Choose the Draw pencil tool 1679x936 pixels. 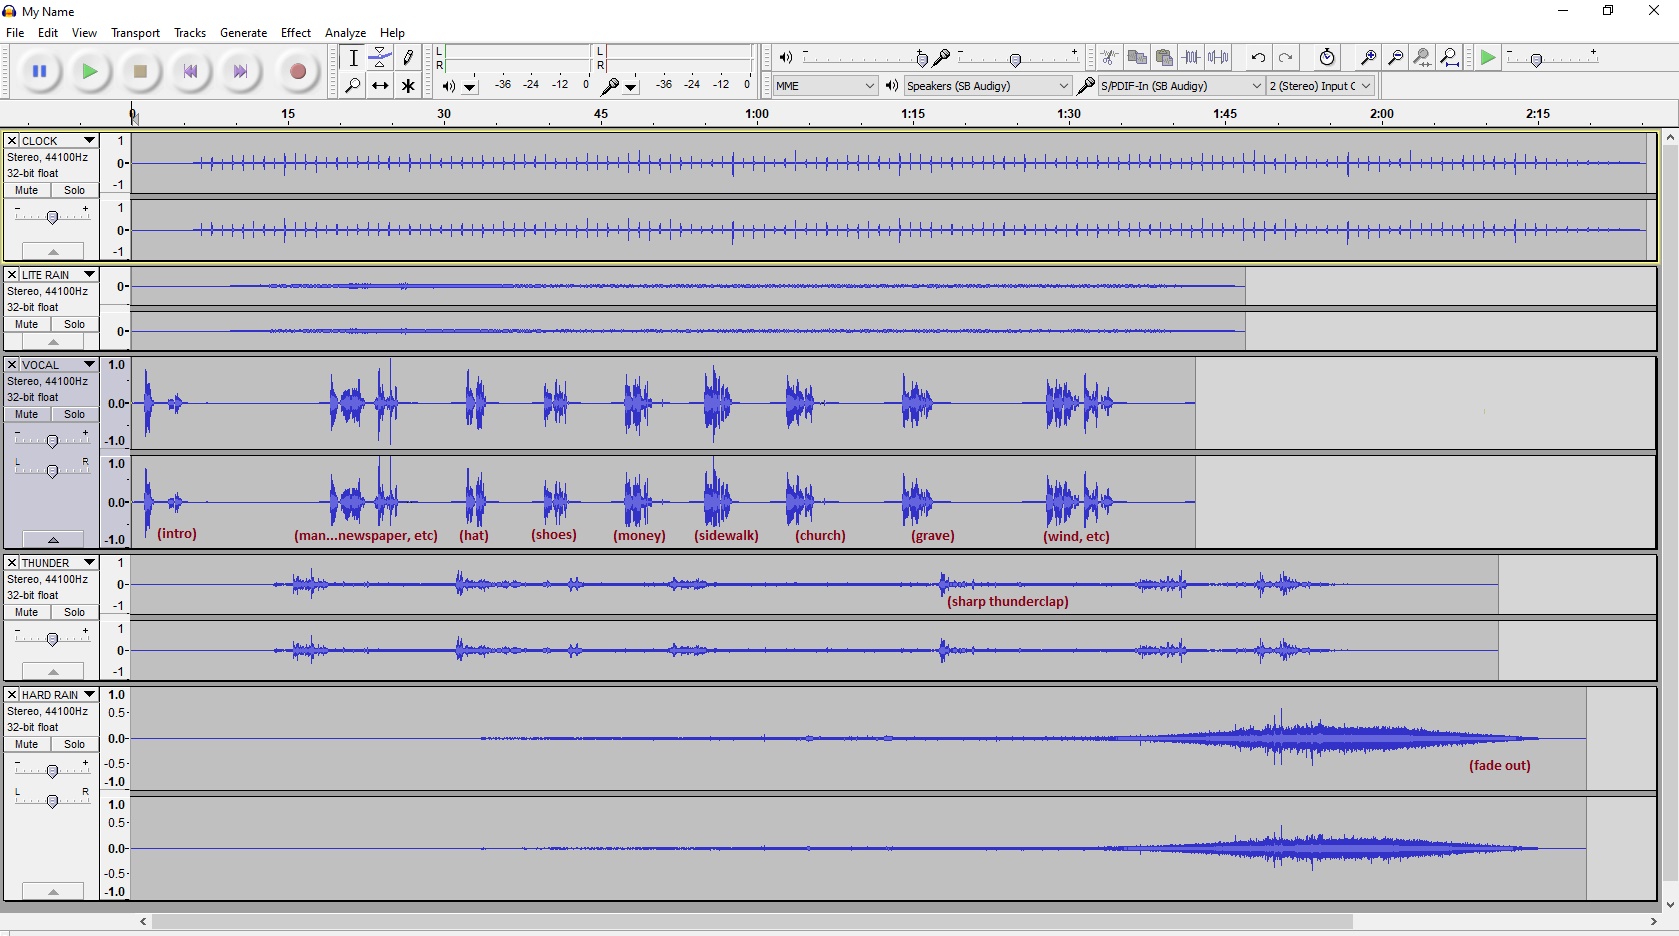tap(408, 58)
